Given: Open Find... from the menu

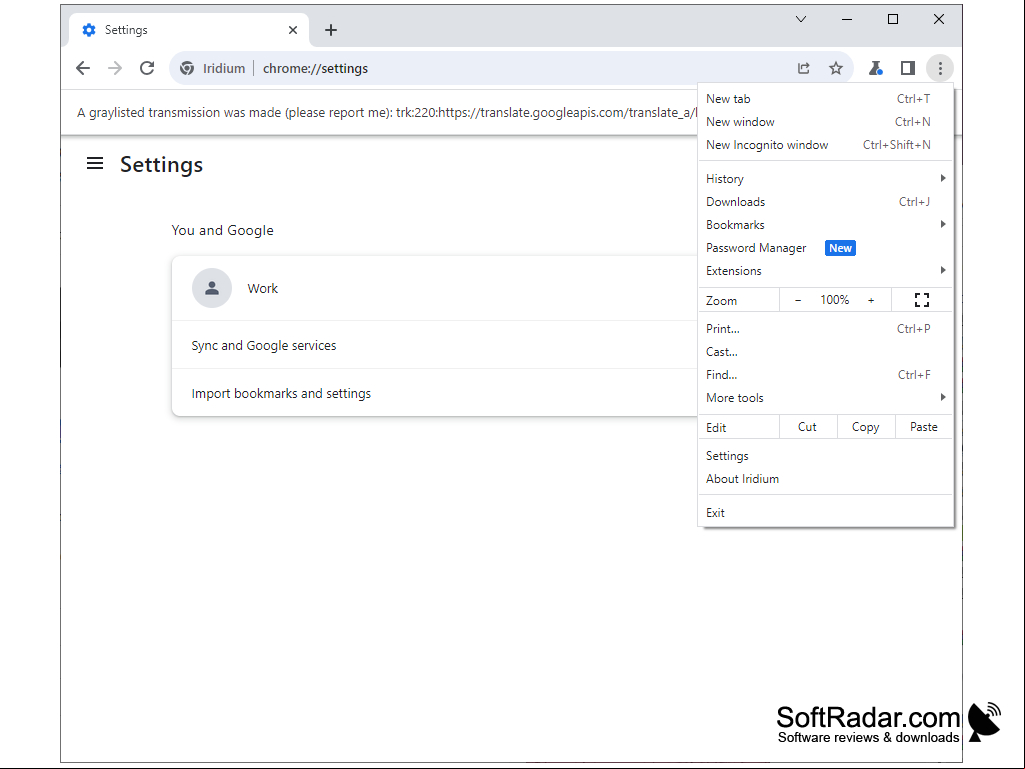Looking at the screenshot, I should click(x=826, y=375).
